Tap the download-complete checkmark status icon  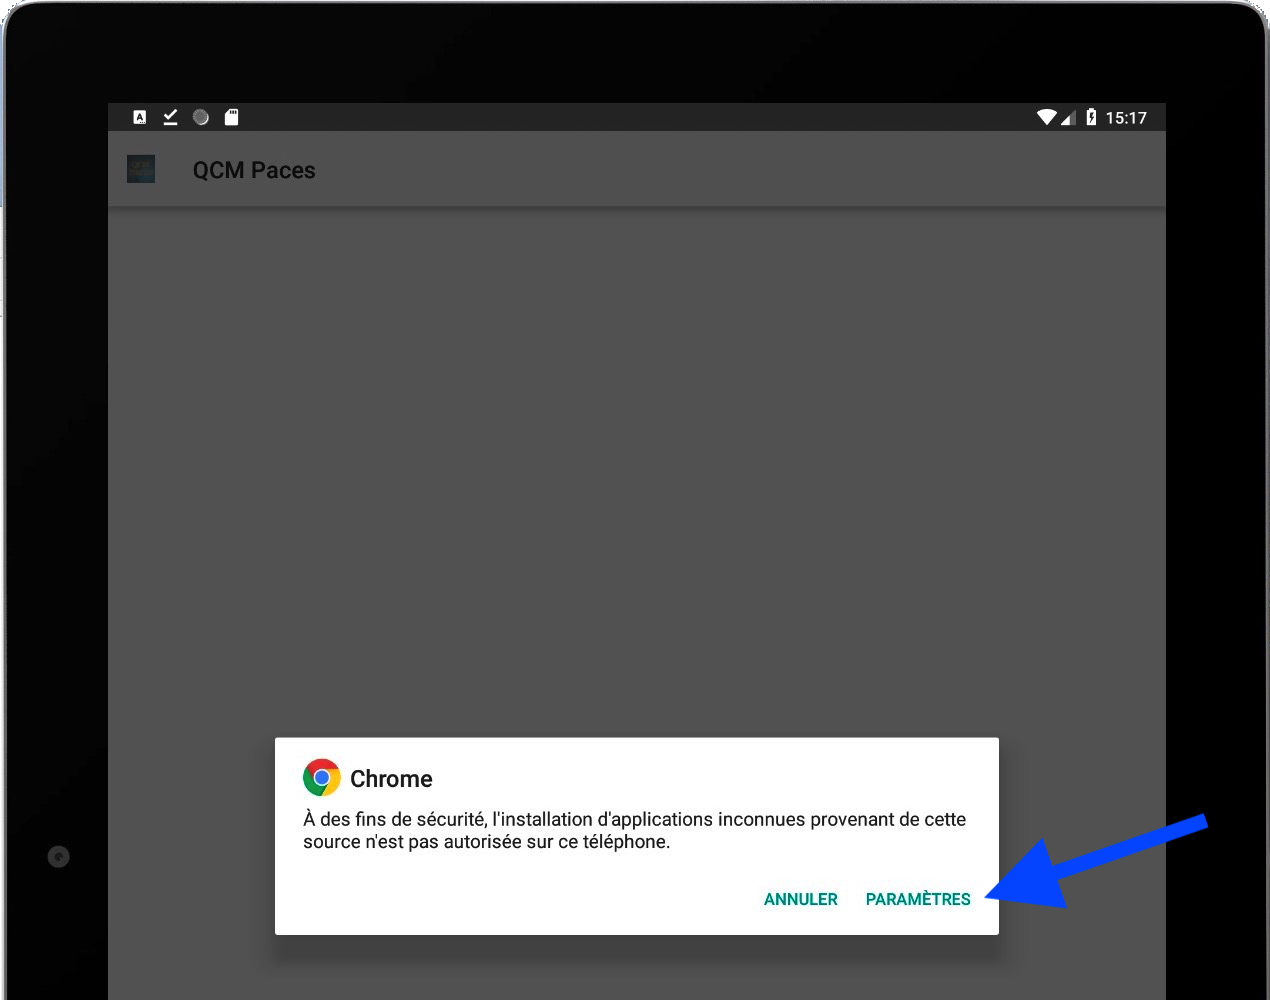tap(170, 117)
